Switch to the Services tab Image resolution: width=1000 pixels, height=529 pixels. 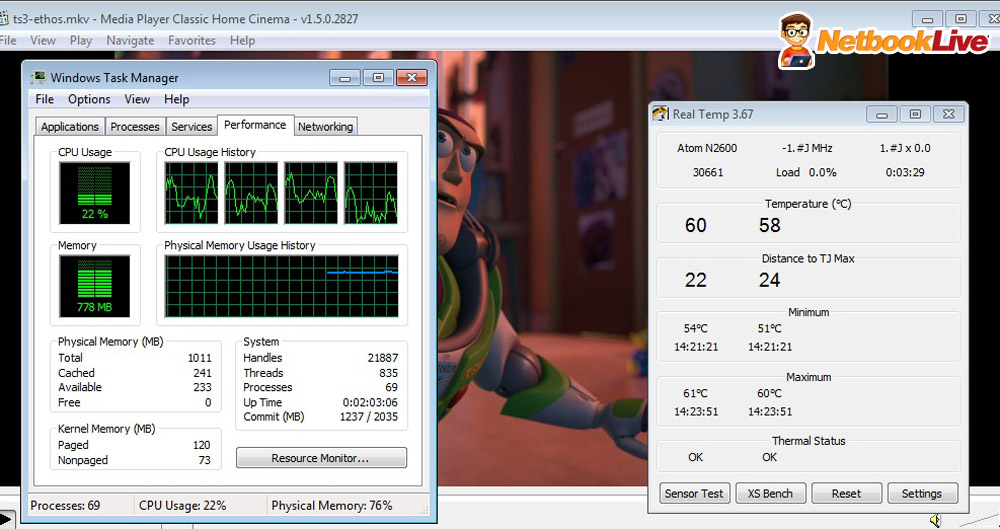[x=191, y=126]
